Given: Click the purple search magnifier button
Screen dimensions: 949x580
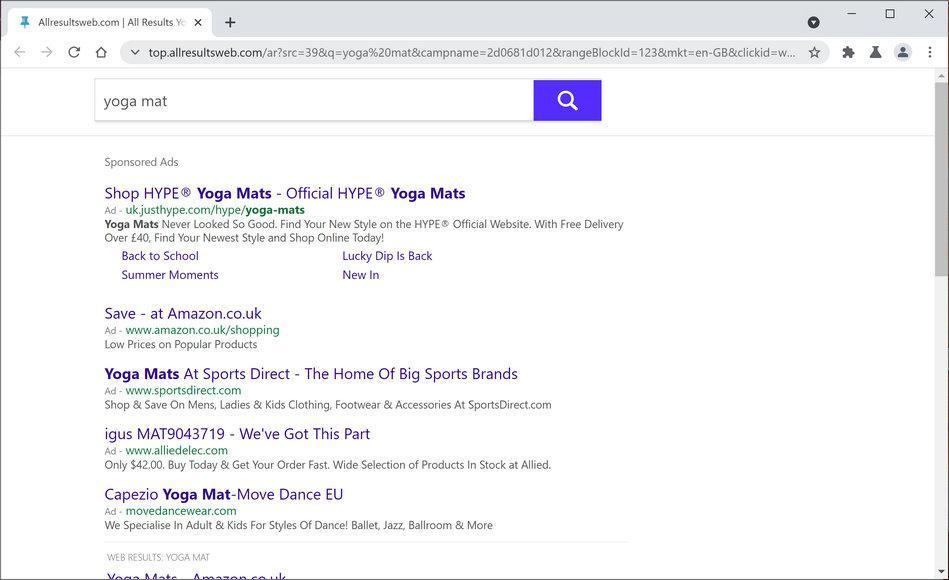Looking at the screenshot, I should [567, 100].
